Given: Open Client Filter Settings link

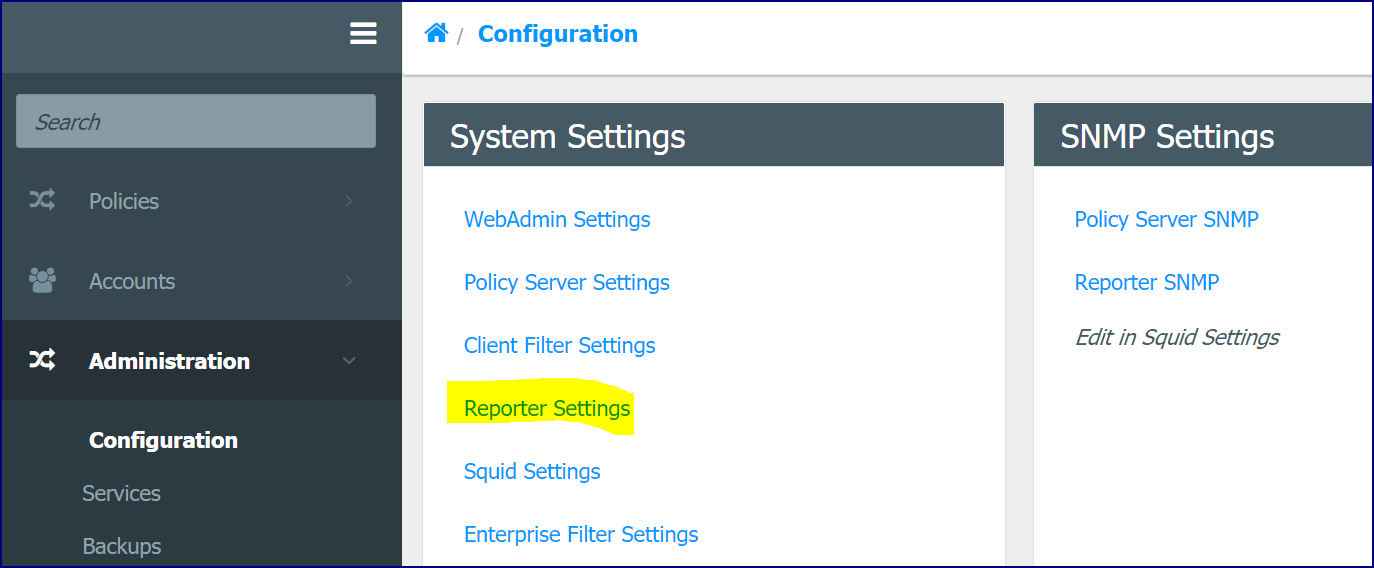Looking at the screenshot, I should click(560, 345).
